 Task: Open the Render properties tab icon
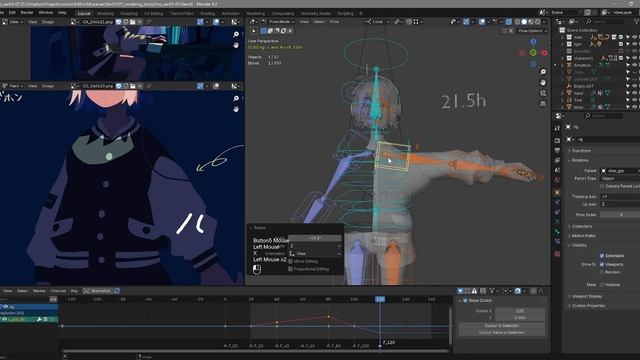point(557,140)
